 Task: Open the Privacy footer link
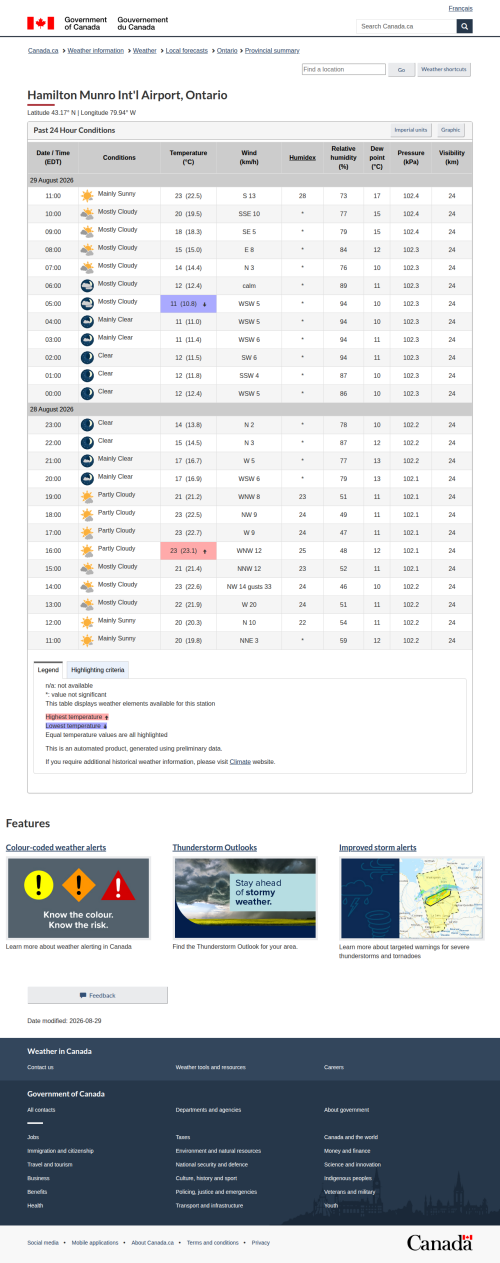point(261,1242)
